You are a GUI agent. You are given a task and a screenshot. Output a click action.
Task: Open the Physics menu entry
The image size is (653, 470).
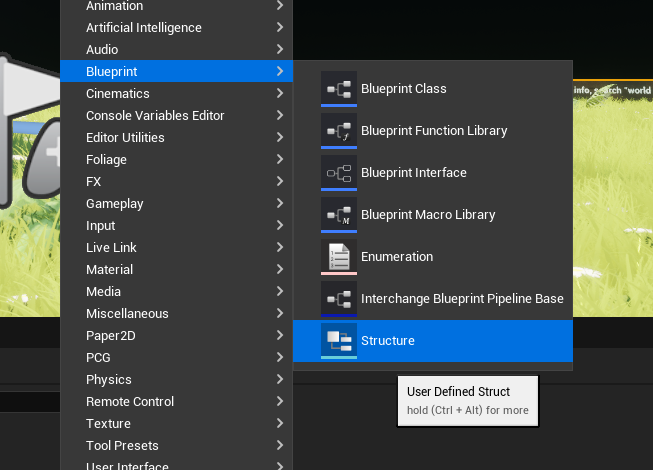108,379
